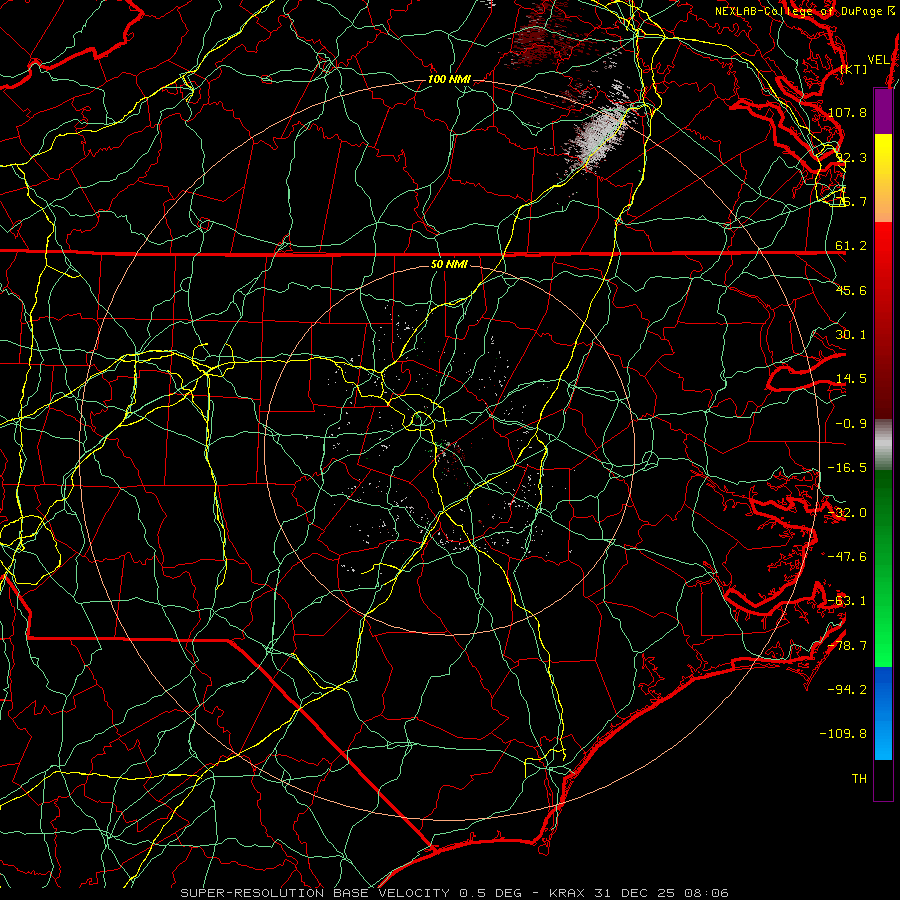The height and width of the screenshot is (900, 900).
Task: Click the 50 NMI range ring label
Action: pos(449,265)
